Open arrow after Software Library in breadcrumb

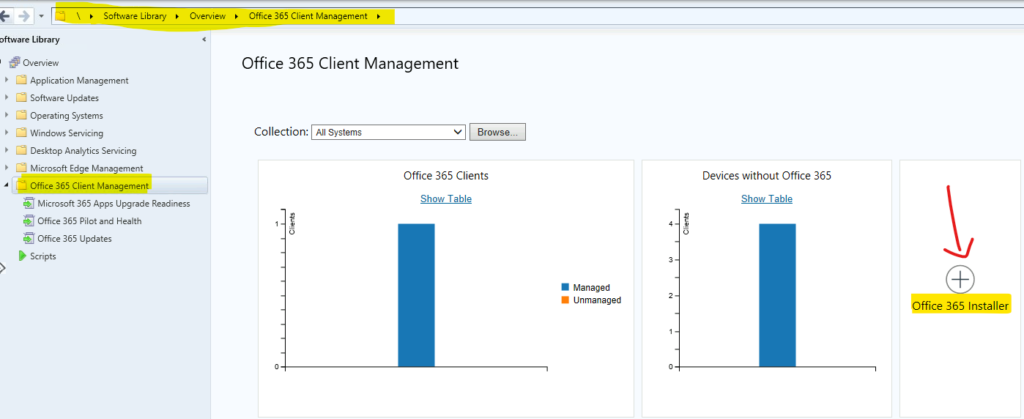click(178, 16)
